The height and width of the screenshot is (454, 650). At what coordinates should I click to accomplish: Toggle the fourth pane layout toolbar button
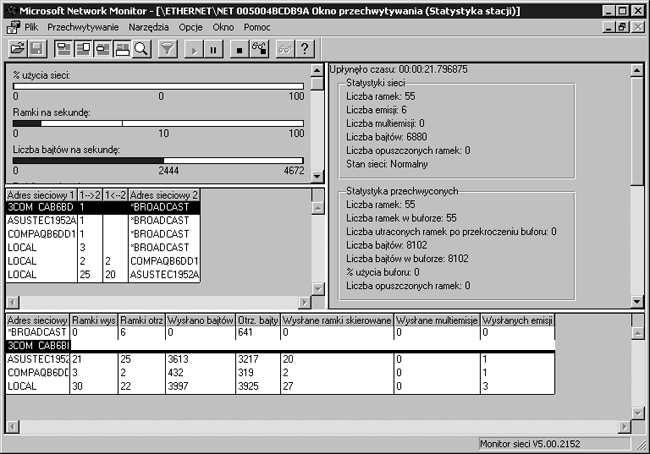coord(122,48)
